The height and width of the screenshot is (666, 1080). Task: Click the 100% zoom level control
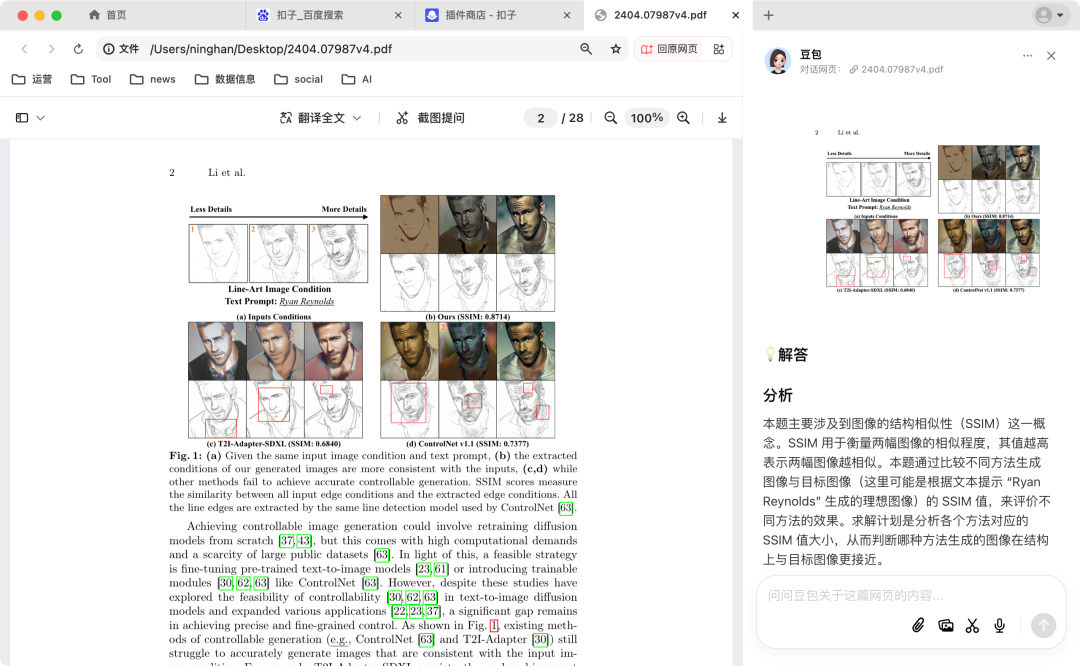click(646, 117)
